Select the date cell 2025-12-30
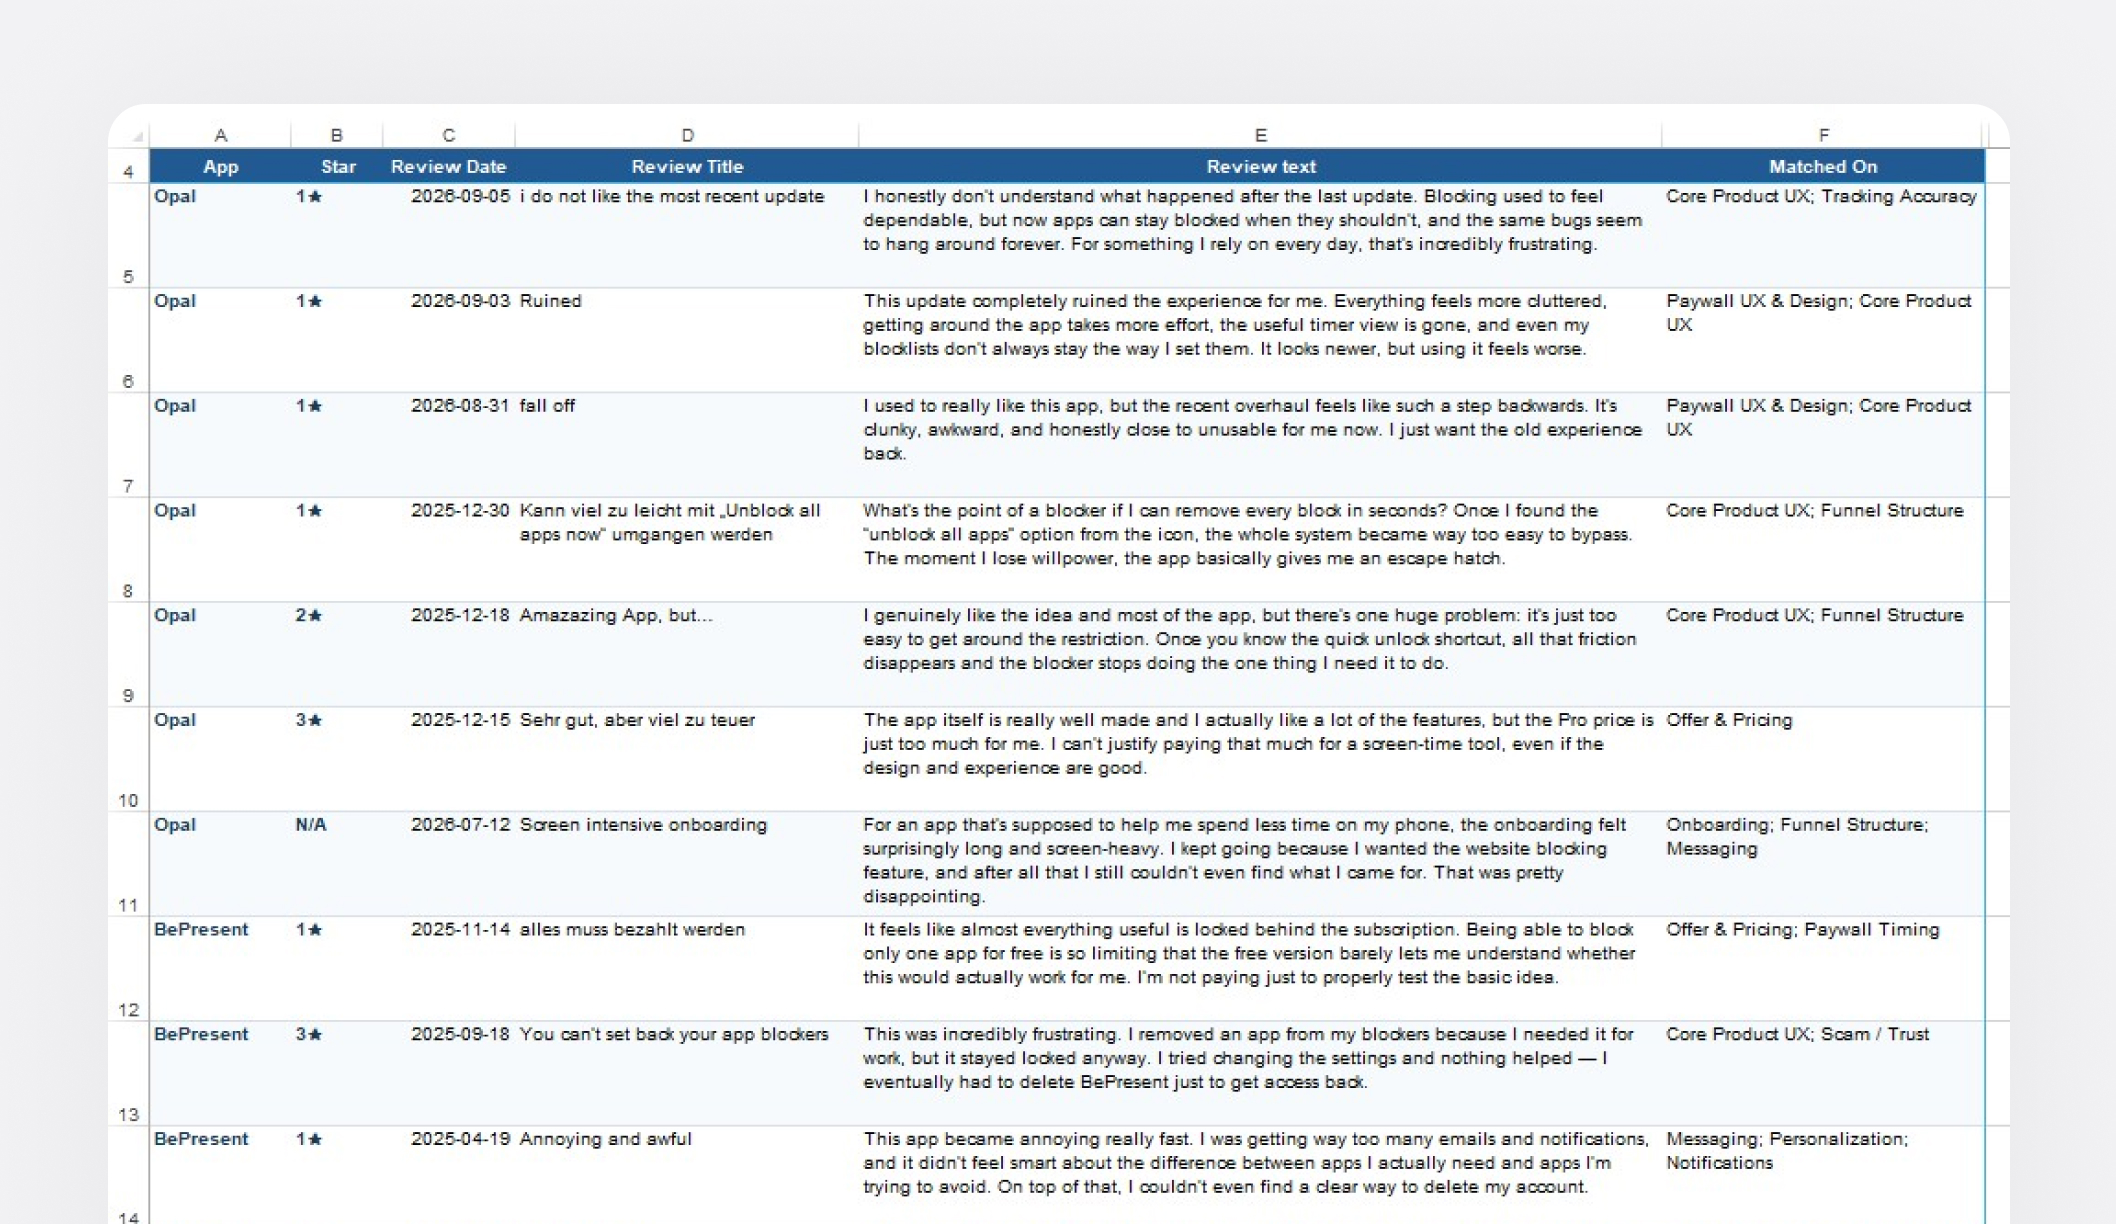This screenshot has height=1224, width=2116. 449,550
